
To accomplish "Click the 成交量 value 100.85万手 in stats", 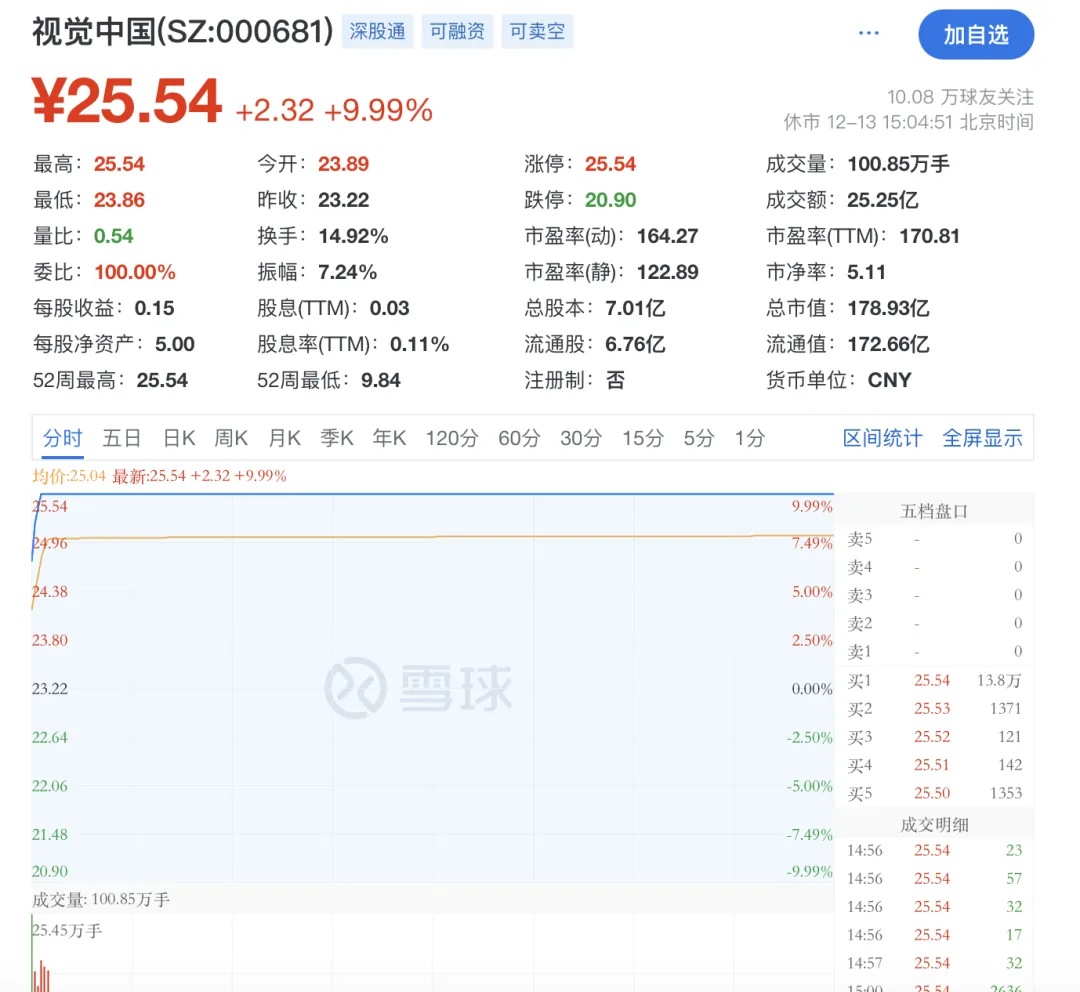I will (x=898, y=164).
